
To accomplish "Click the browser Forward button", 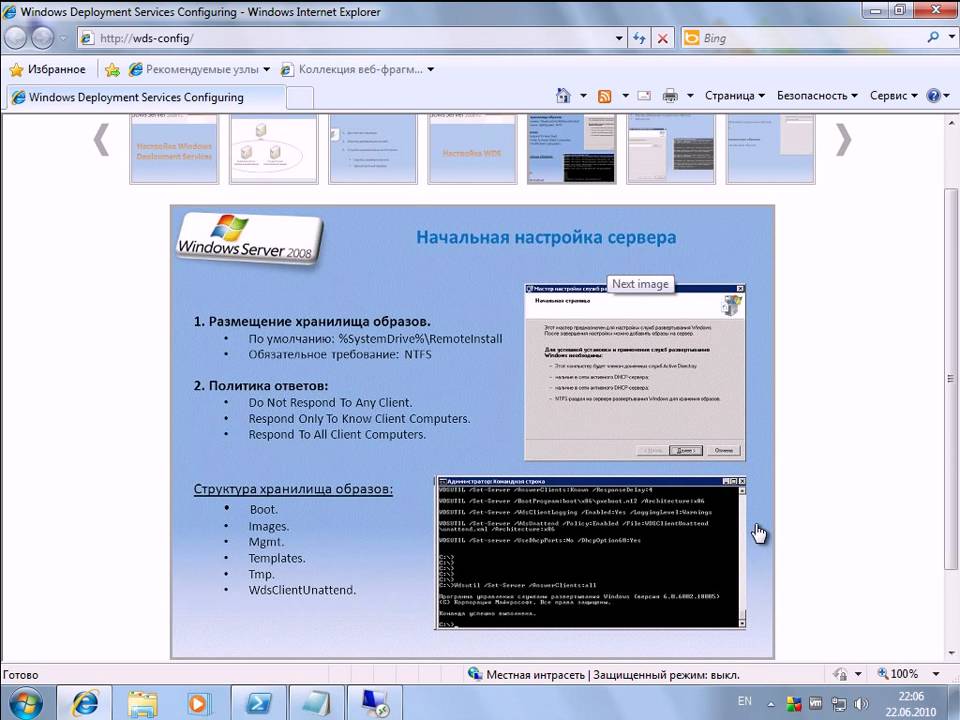I will pyautogui.click(x=42, y=39).
